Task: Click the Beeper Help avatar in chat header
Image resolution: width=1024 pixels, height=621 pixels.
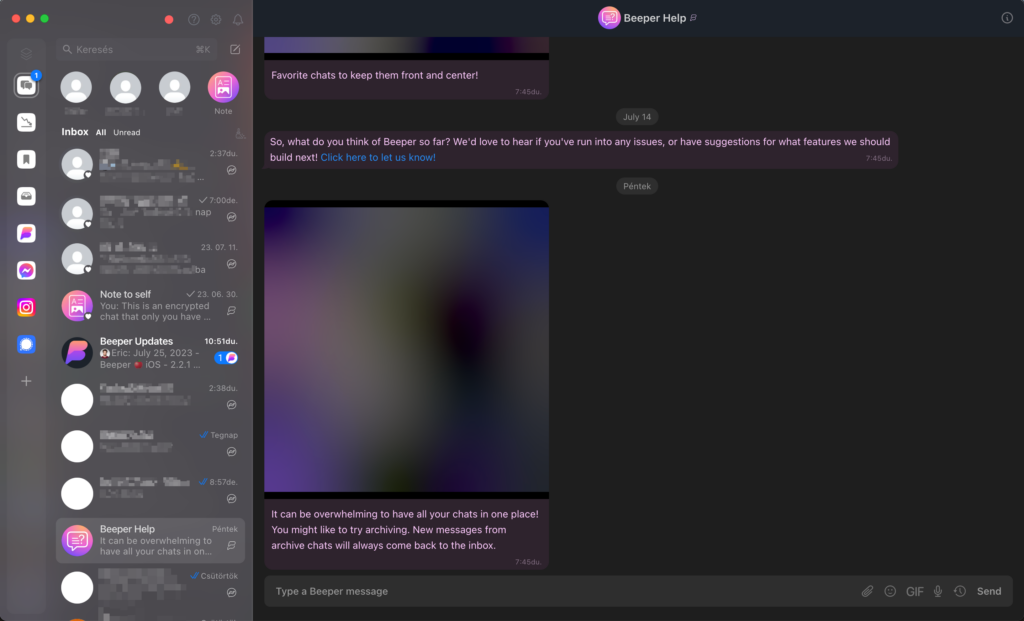Action: point(609,18)
